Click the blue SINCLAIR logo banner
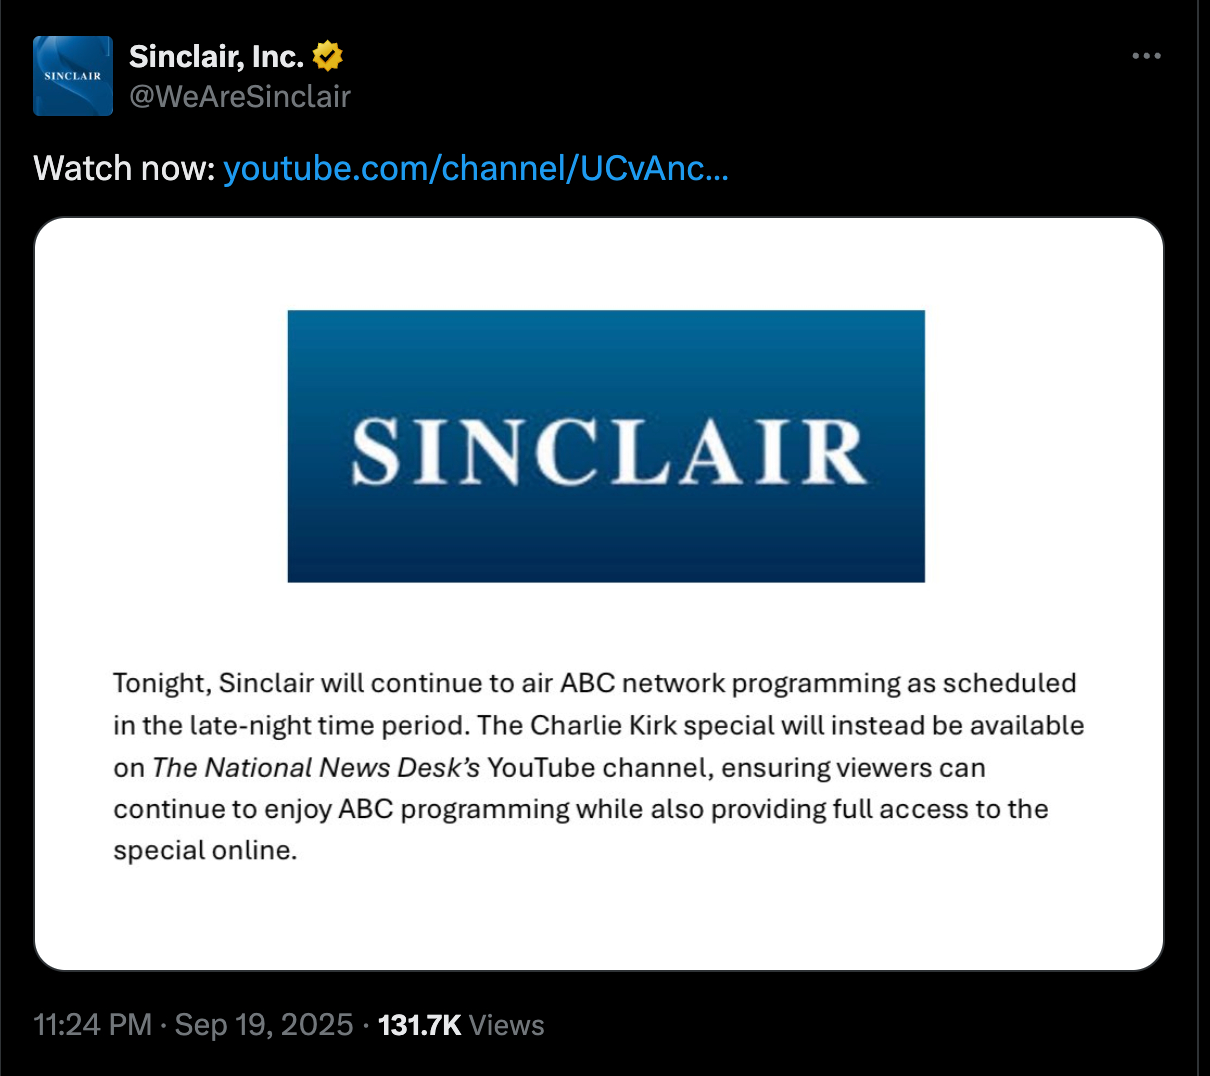1210x1076 pixels. point(606,446)
